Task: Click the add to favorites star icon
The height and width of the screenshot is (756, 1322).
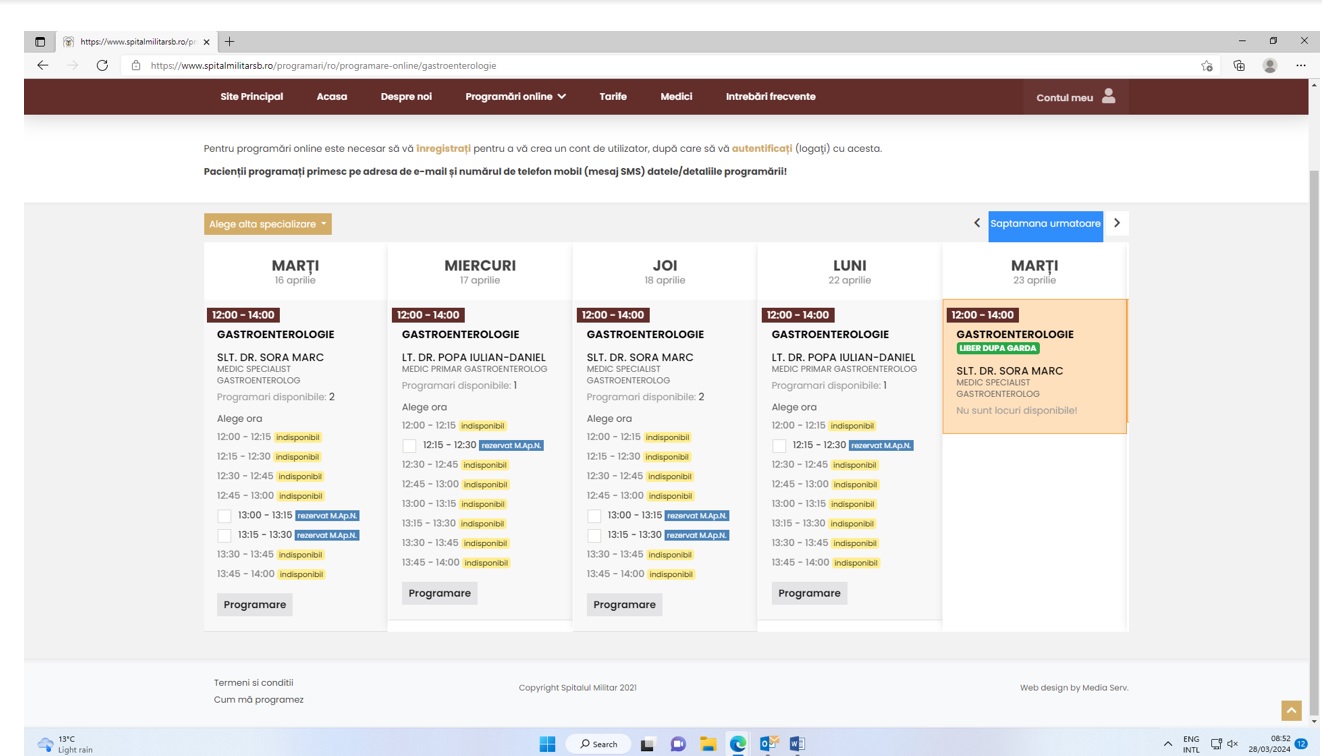Action: pos(1207,66)
